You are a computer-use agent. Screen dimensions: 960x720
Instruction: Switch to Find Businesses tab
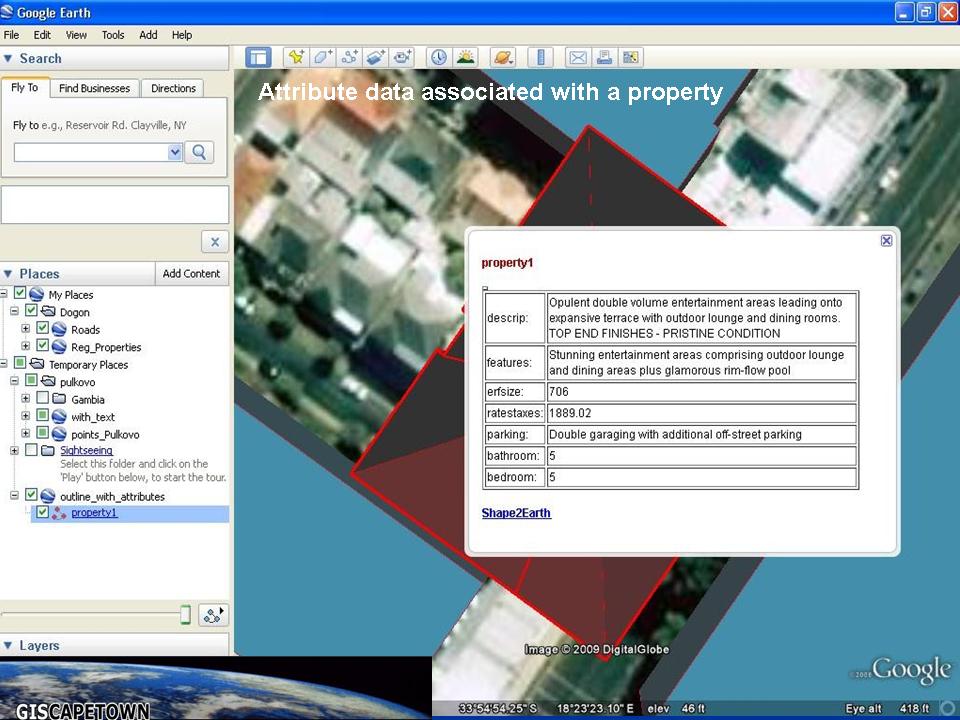click(94, 88)
